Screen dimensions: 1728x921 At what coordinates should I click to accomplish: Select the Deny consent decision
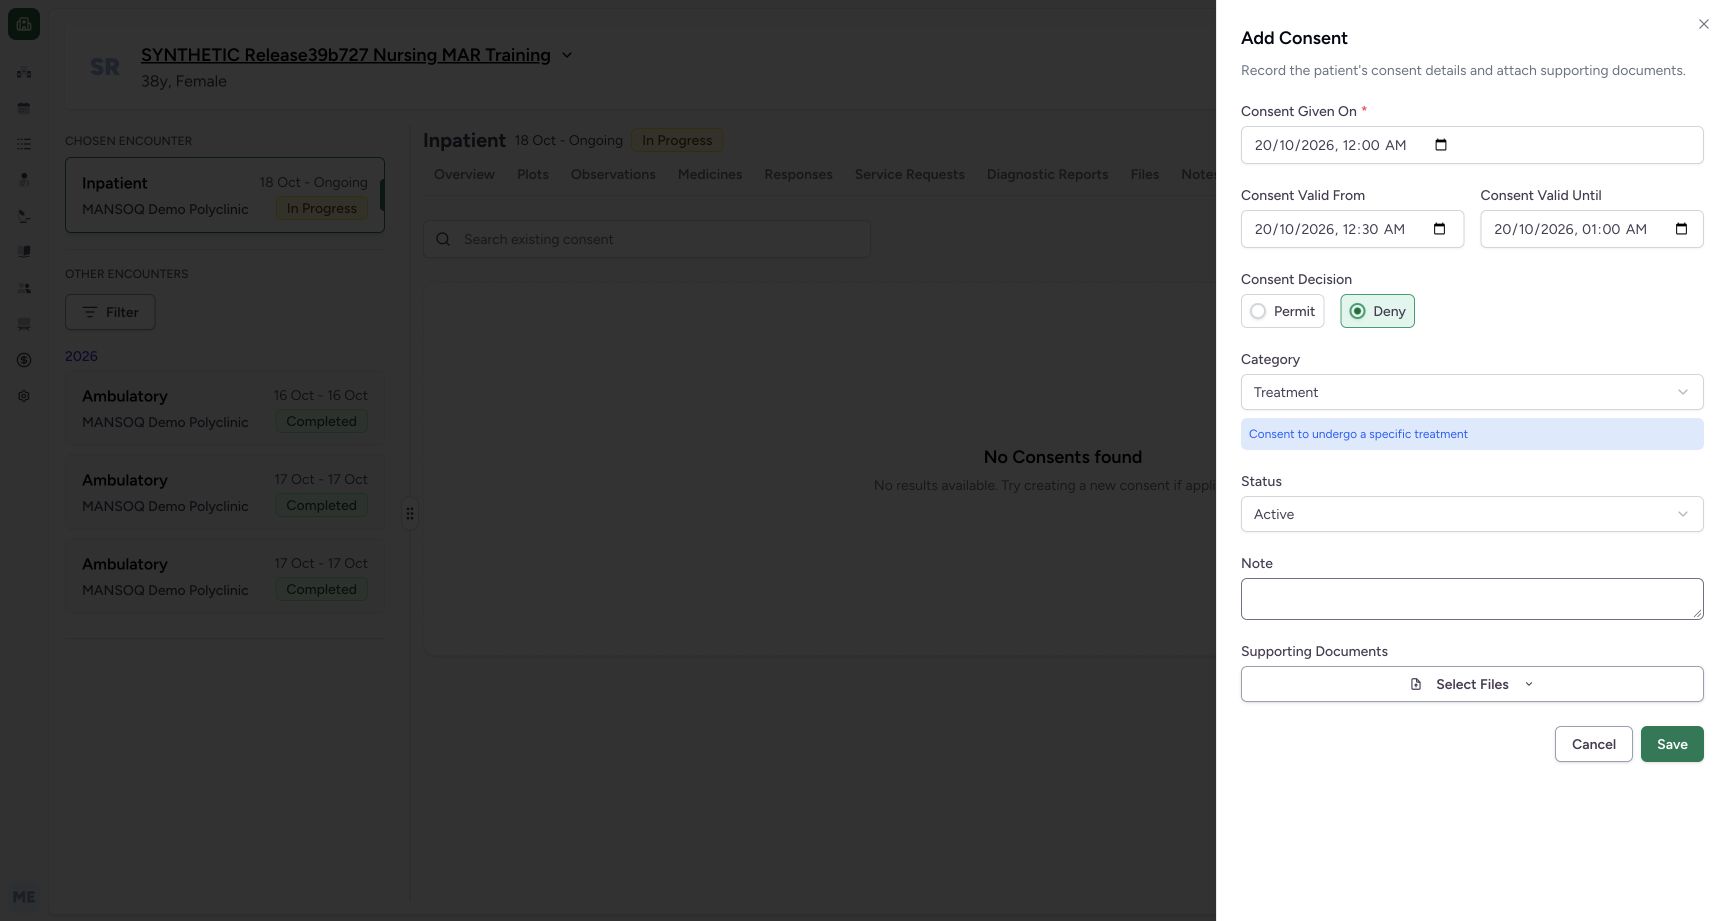click(x=1377, y=311)
